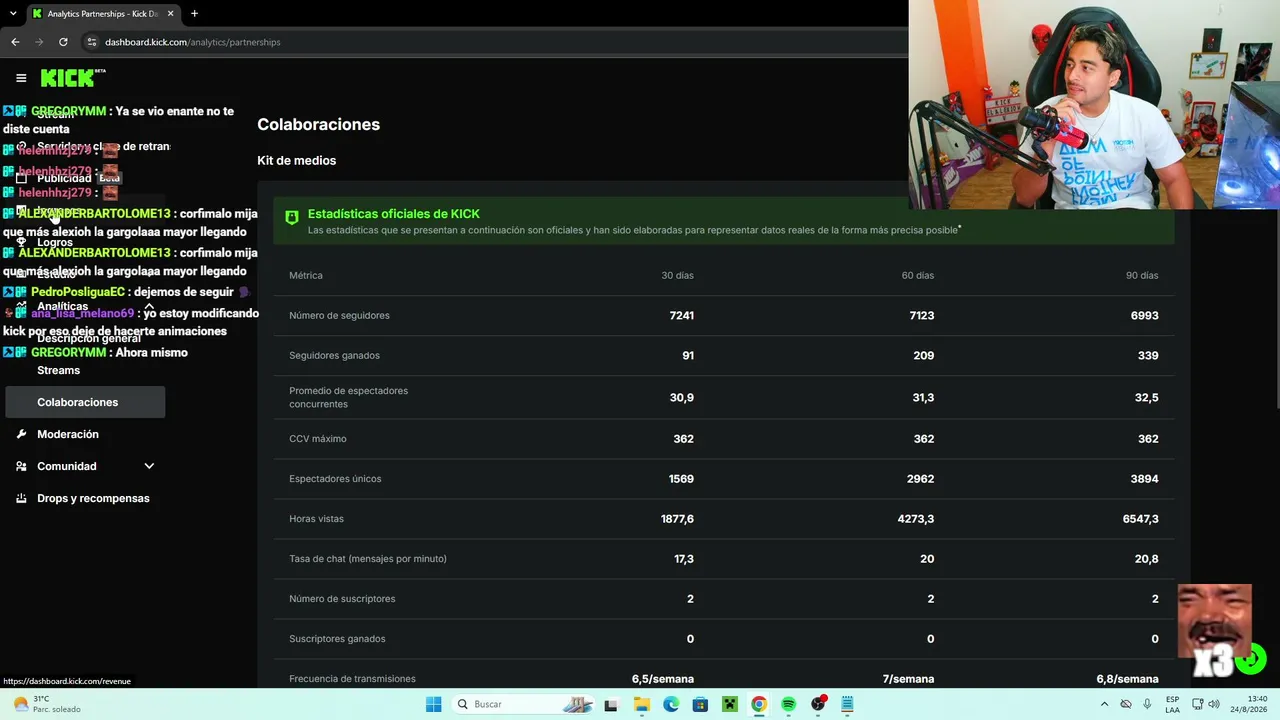Open File Explorer from the taskbar
Viewport: 1280px width, 720px height.
pyautogui.click(x=641, y=704)
